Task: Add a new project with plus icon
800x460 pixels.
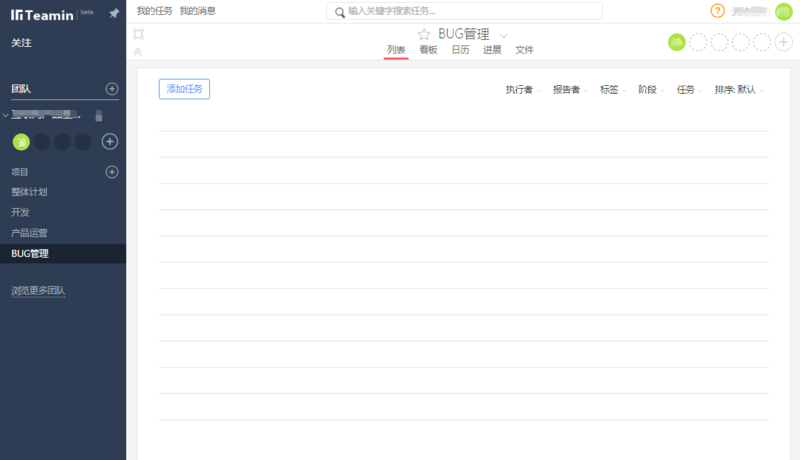Action: click(112, 172)
